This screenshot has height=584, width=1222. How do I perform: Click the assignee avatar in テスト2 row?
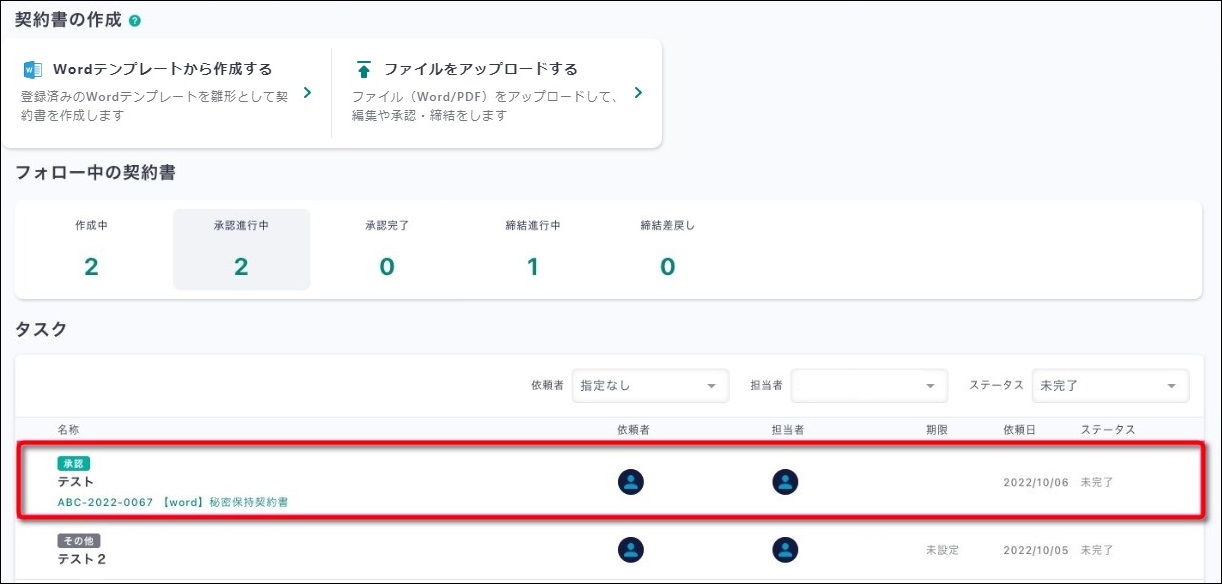[785, 550]
